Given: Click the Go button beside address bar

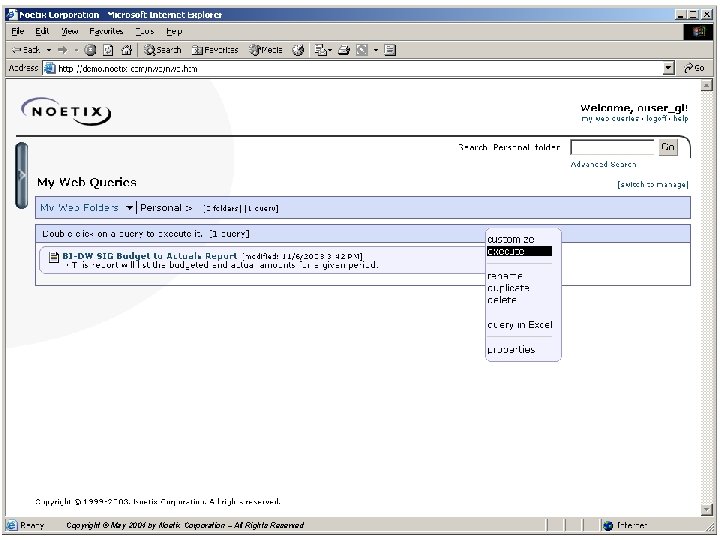Looking at the screenshot, I should pyautogui.click(x=694, y=68).
